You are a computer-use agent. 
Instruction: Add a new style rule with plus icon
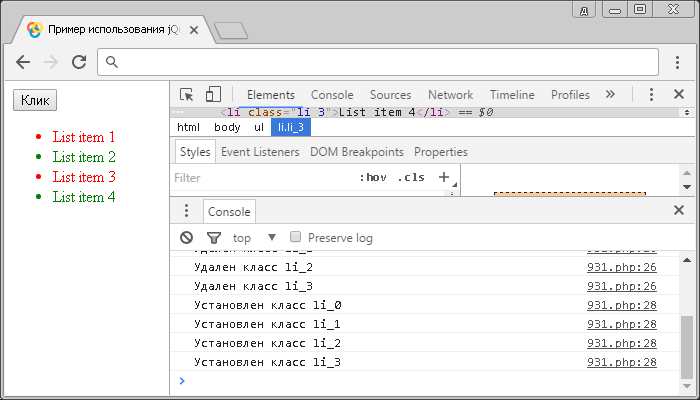pyautogui.click(x=444, y=177)
